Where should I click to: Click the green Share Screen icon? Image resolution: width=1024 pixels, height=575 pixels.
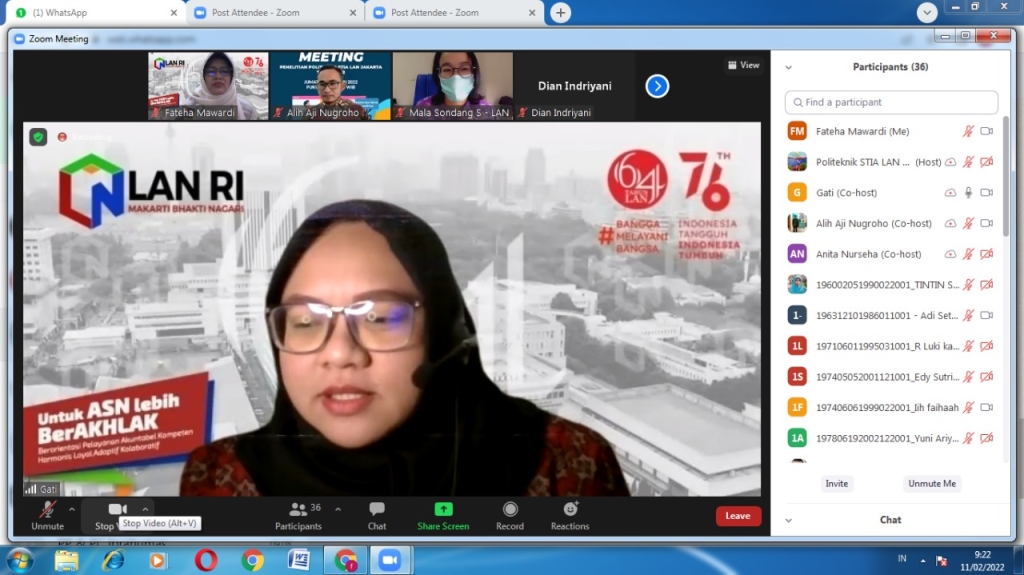click(443, 509)
